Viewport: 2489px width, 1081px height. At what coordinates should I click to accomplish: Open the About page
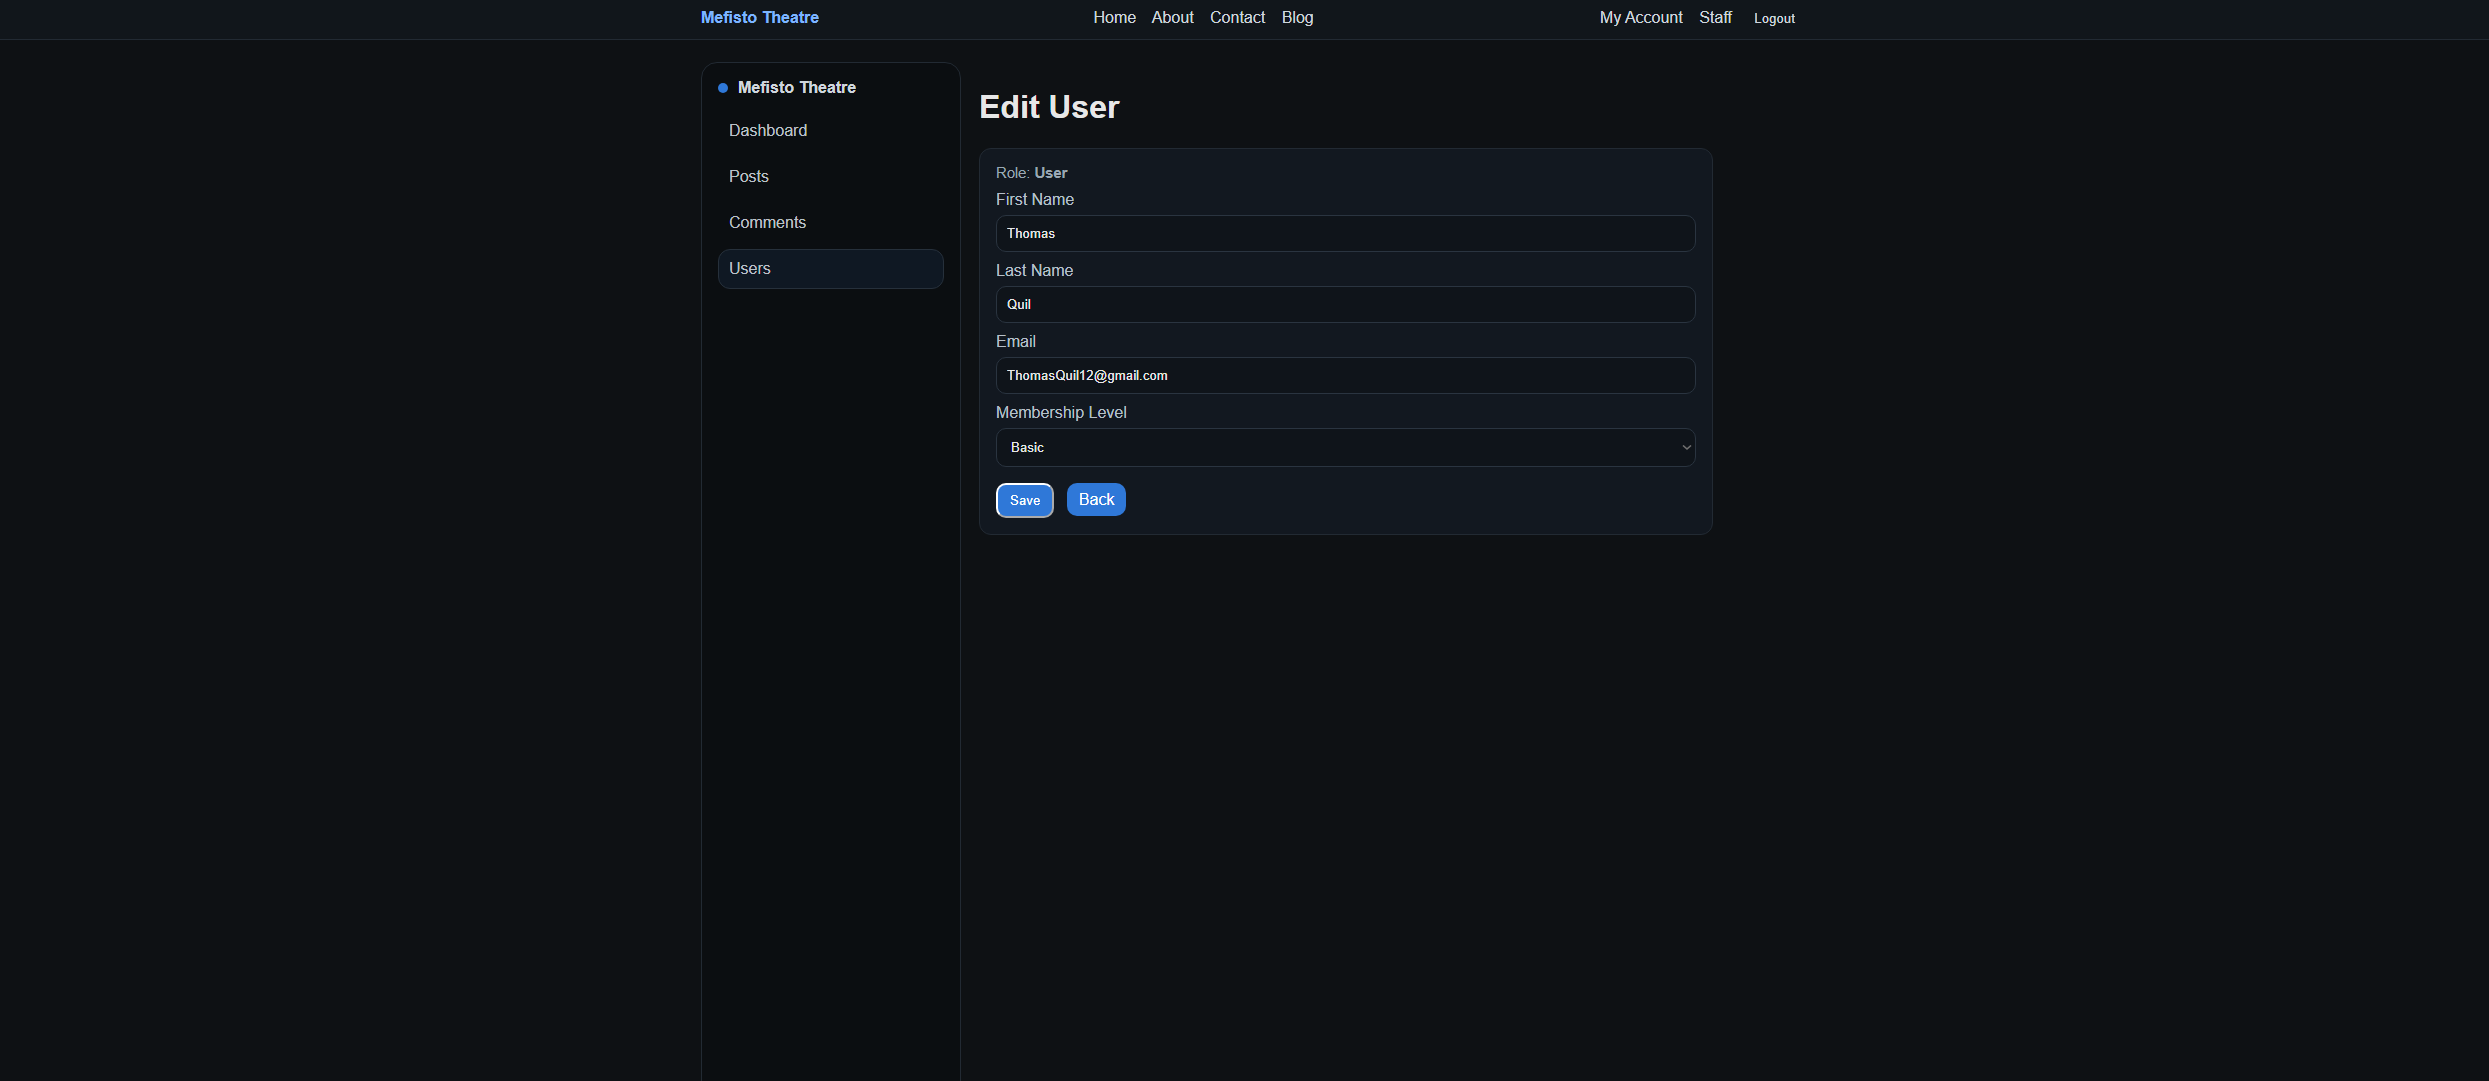pos(1171,17)
